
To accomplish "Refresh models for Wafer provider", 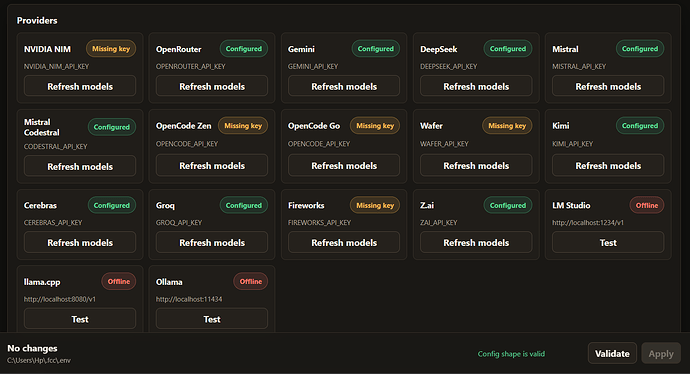I will [x=476, y=165].
